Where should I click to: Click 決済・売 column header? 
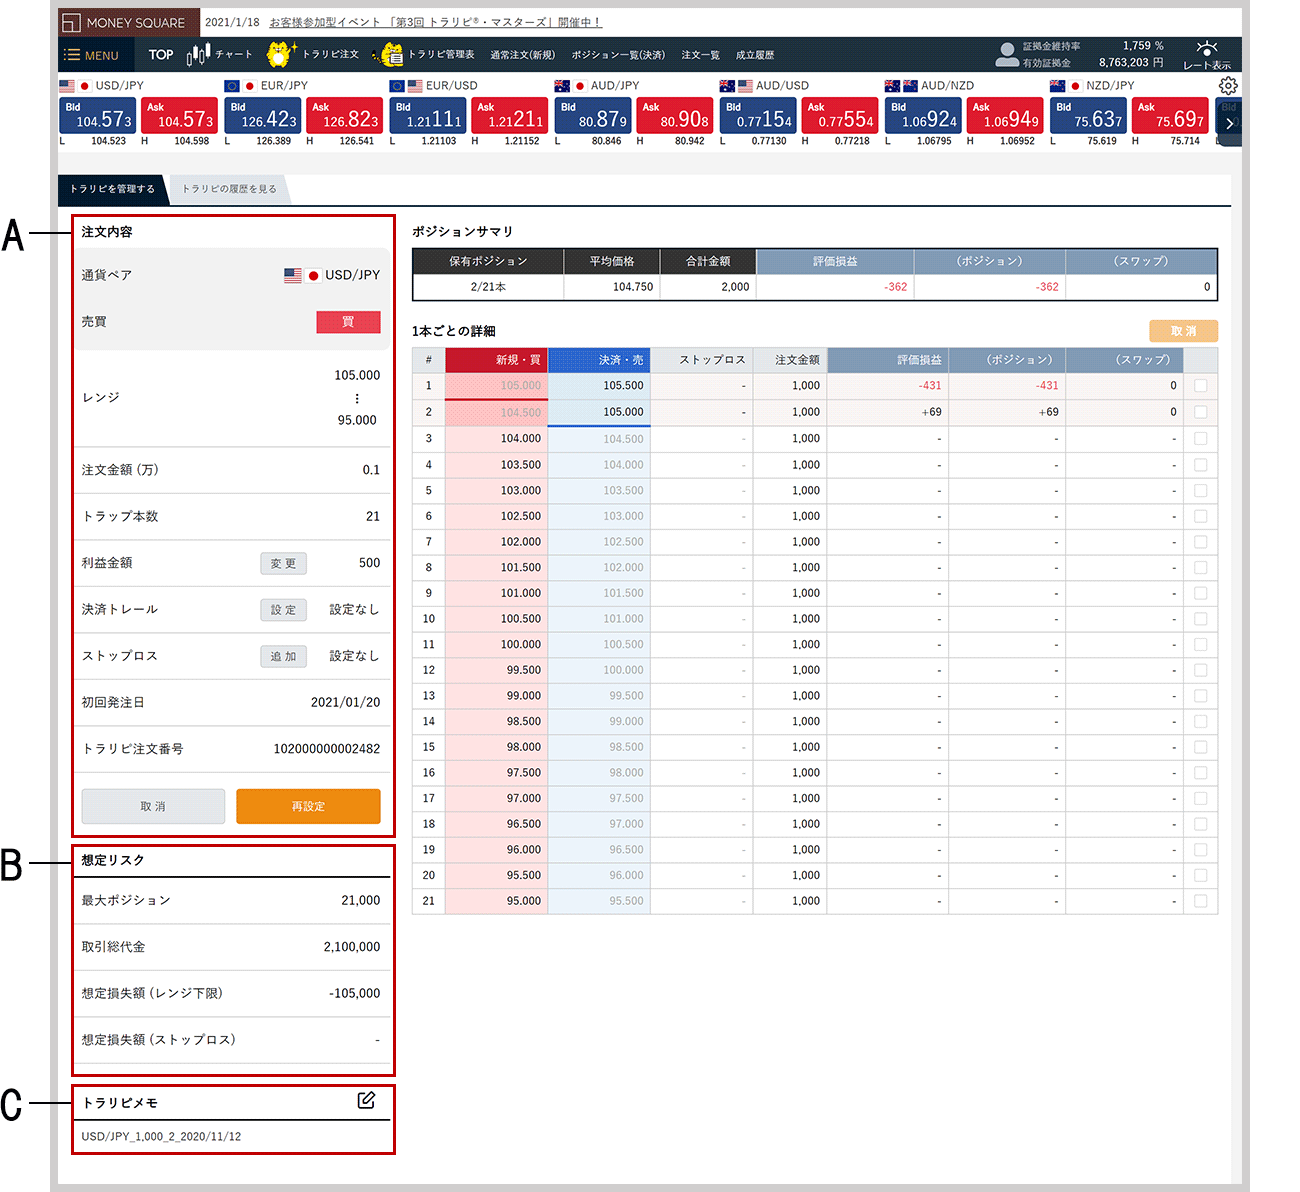pyautogui.click(x=599, y=360)
